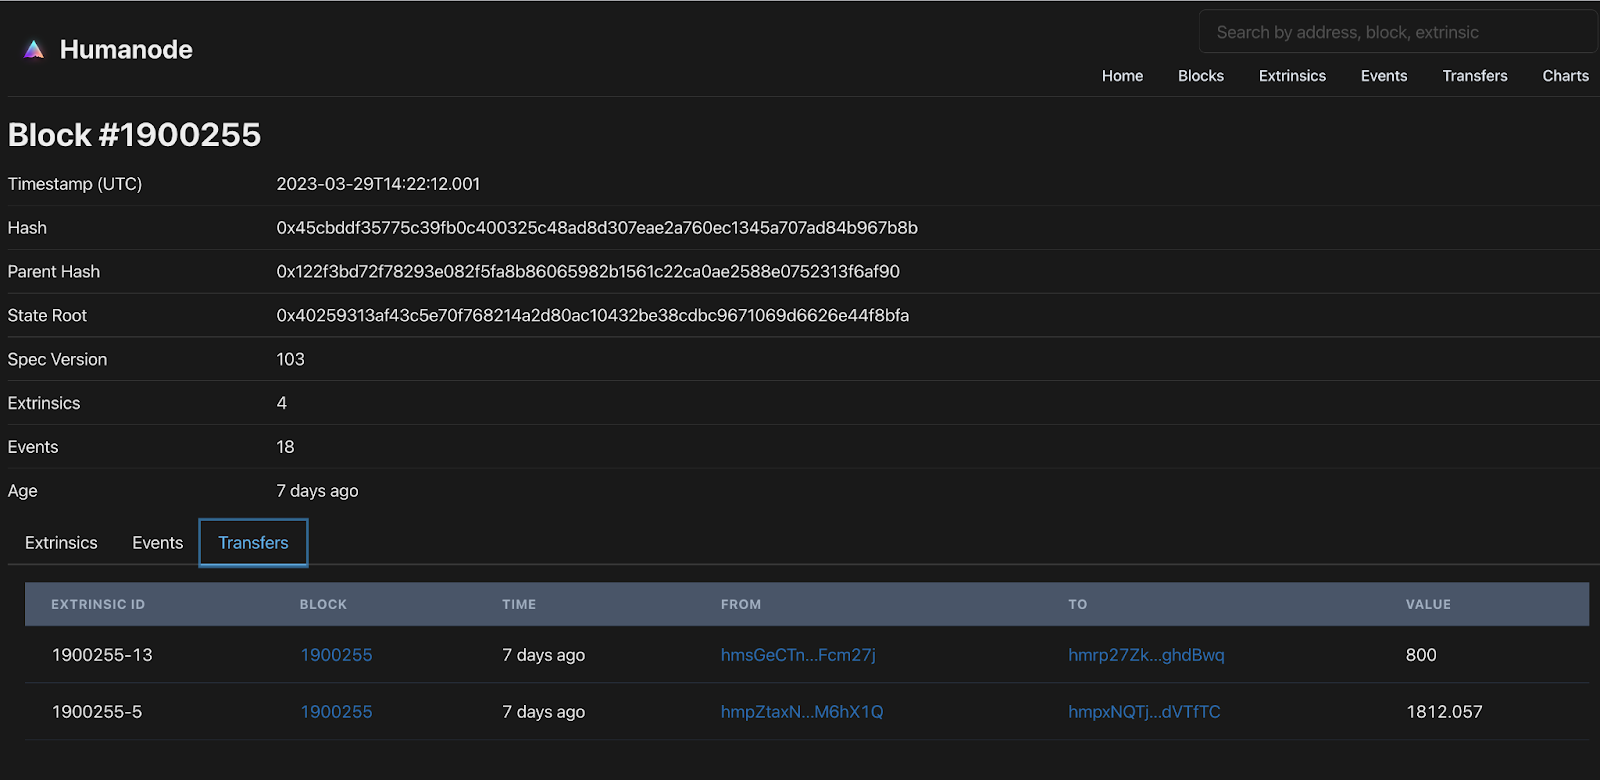Image resolution: width=1600 pixels, height=780 pixels.
Task: Click the Events count value 18
Action: 286,447
